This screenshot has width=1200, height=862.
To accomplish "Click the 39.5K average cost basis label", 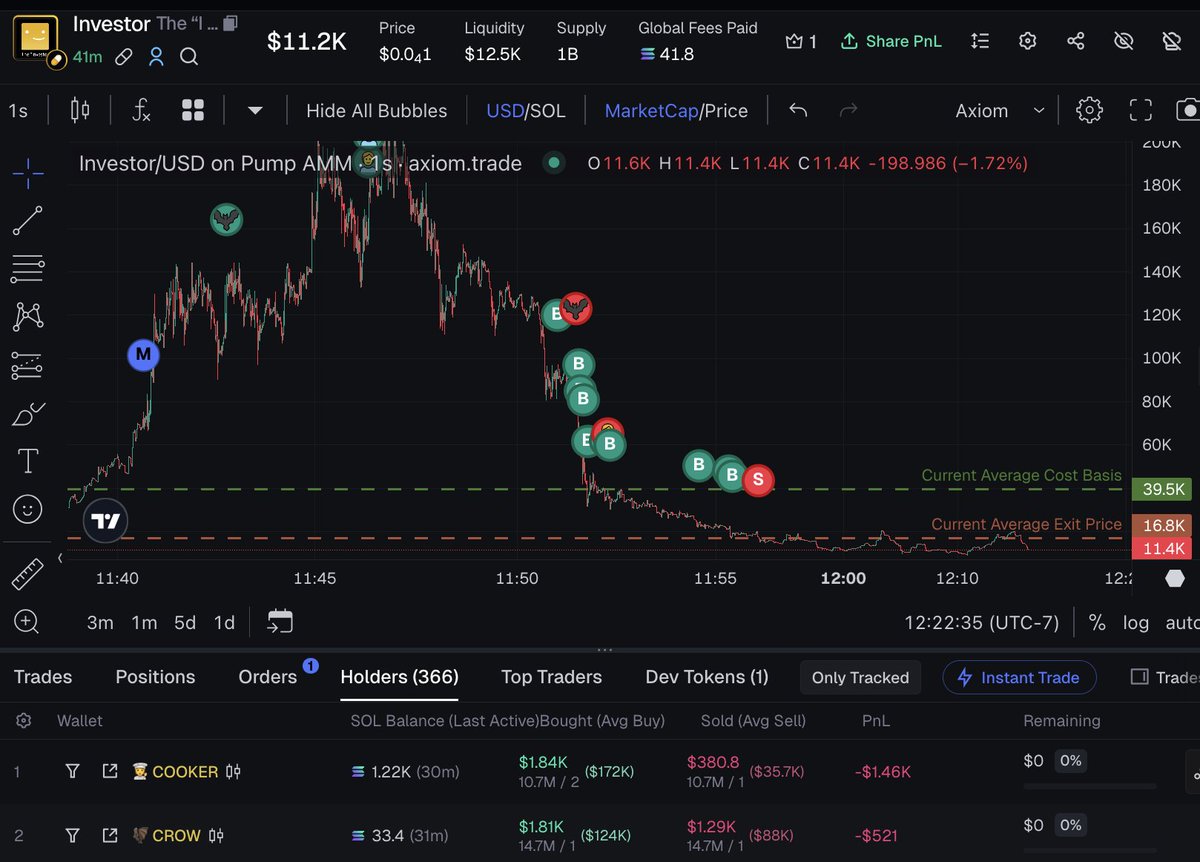I will click(x=1161, y=489).
